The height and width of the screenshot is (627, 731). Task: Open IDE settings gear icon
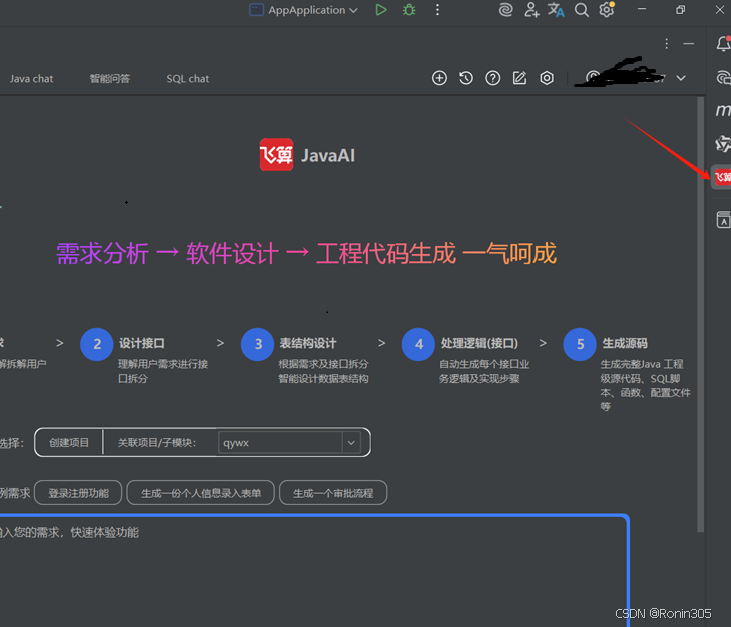(x=607, y=10)
